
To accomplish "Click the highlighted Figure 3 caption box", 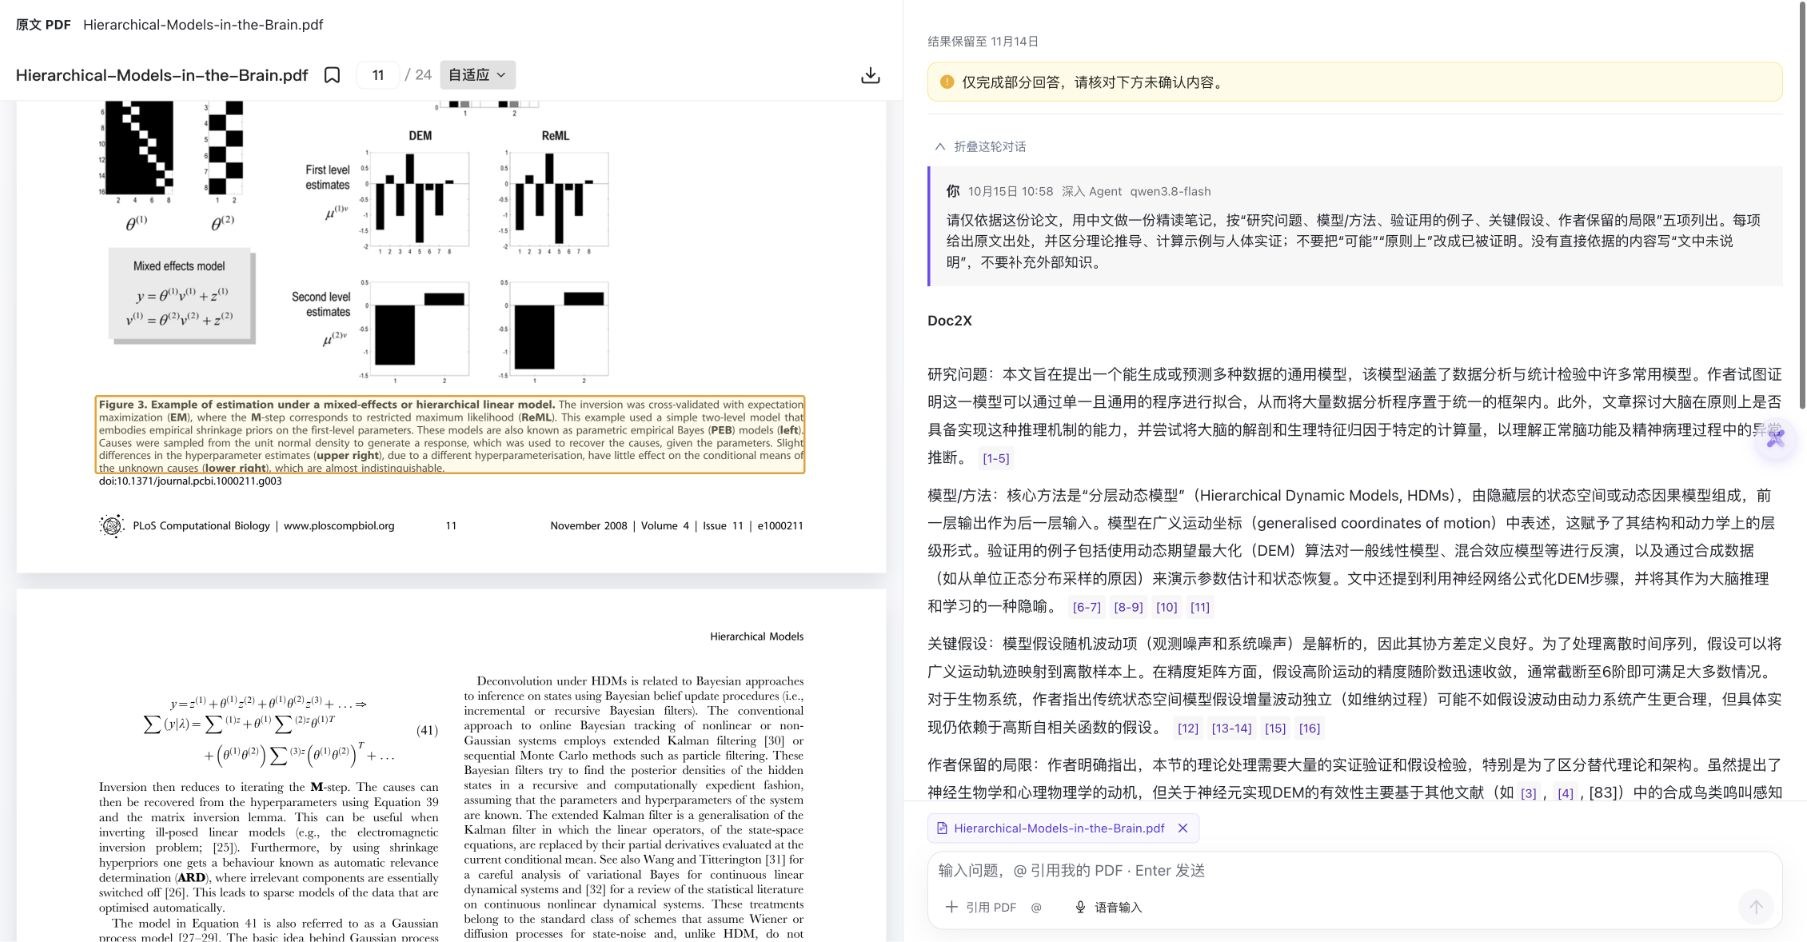I will coord(450,435).
